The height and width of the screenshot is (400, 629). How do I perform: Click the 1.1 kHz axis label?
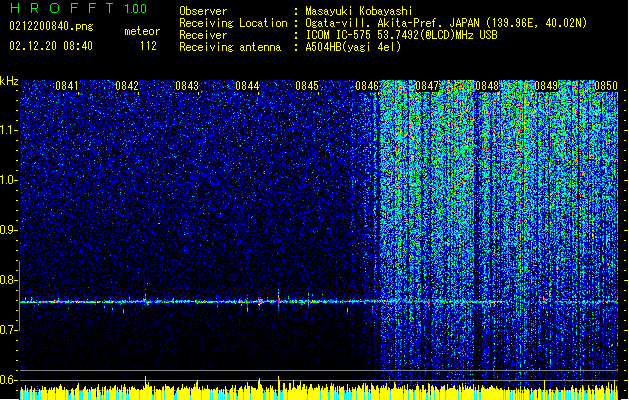tap(9, 130)
